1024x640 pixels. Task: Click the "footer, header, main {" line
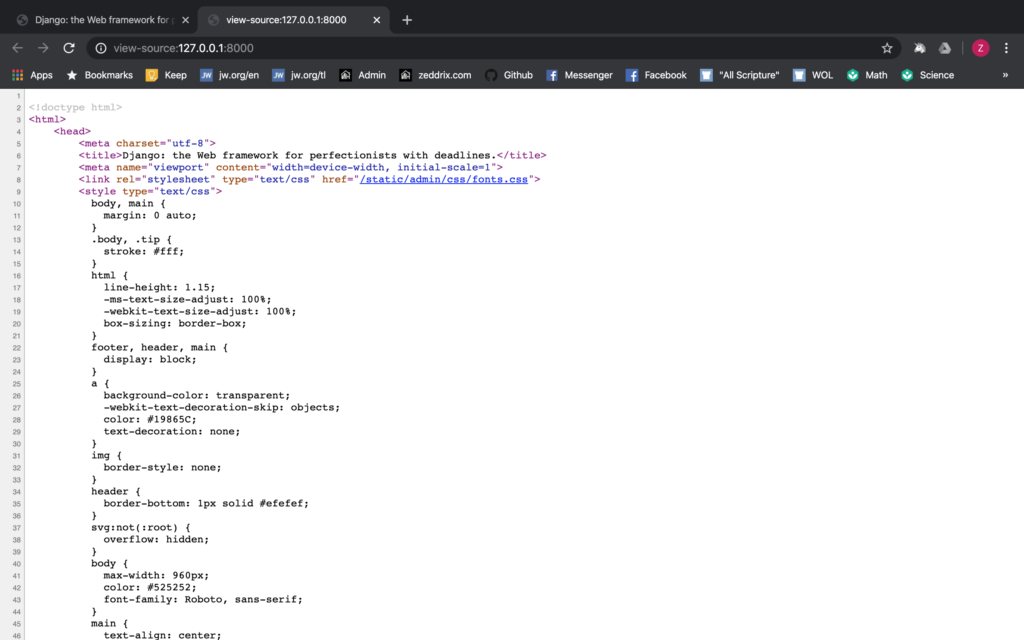coord(159,347)
